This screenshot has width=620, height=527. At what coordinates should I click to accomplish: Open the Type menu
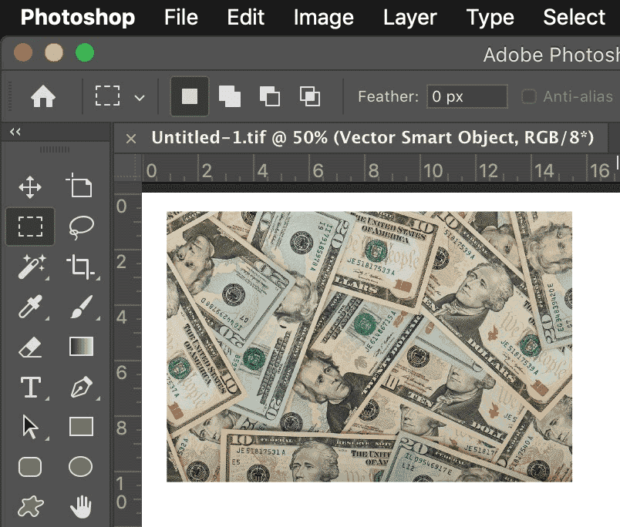point(490,18)
